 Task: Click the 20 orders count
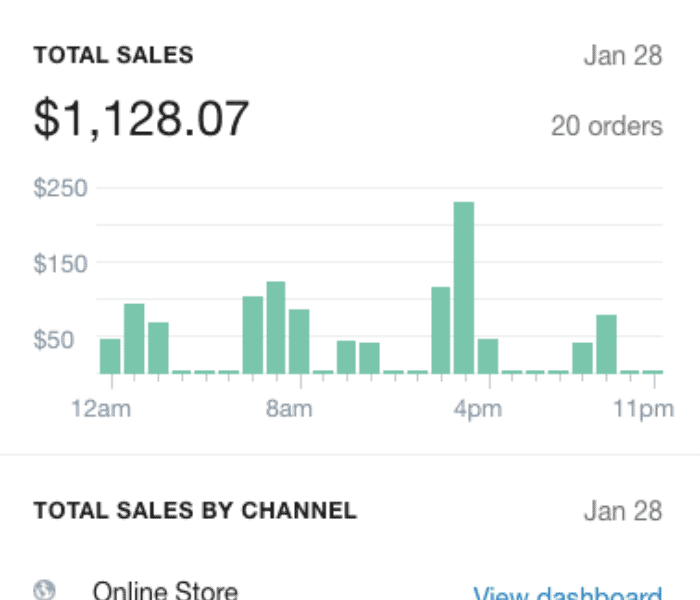[606, 127]
